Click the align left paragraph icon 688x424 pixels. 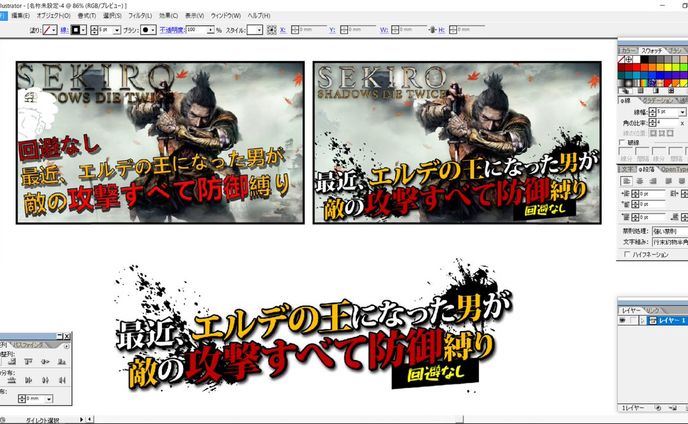point(627,181)
